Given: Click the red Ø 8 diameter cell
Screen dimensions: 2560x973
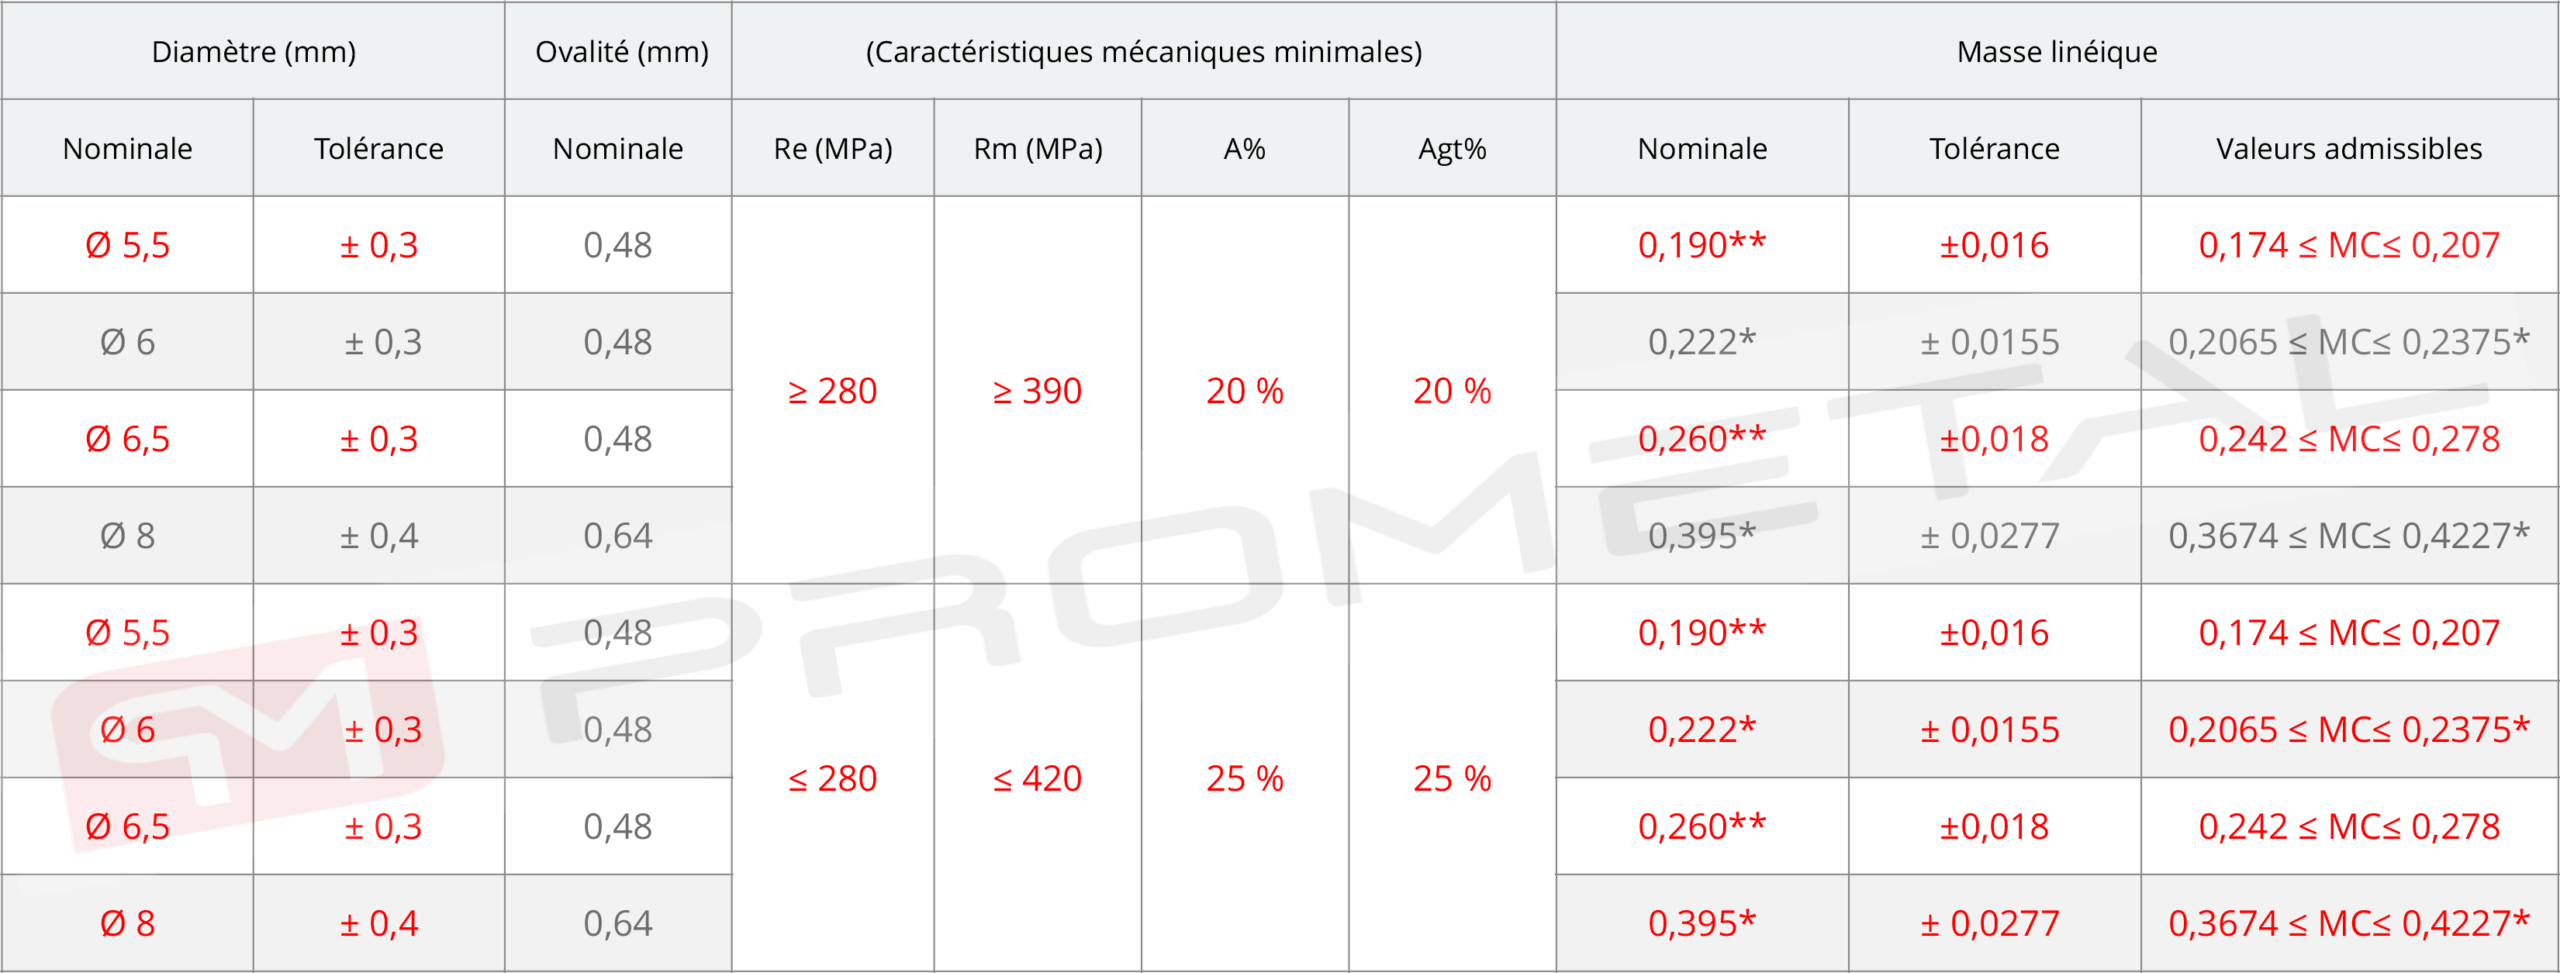Looking at the screenshot, I should pyautogui.click(x=127, y=923).
